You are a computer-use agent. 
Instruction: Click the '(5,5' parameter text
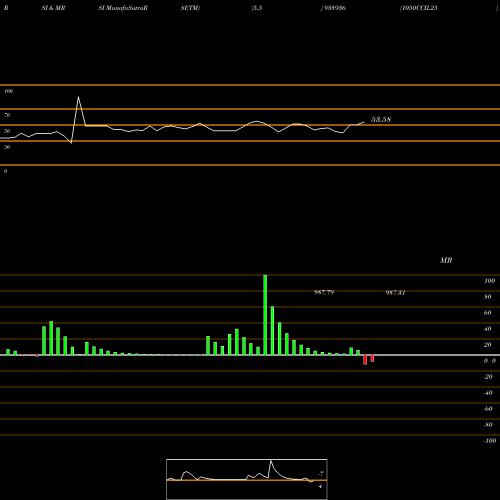pyautogui.click(x=257, y=8)
